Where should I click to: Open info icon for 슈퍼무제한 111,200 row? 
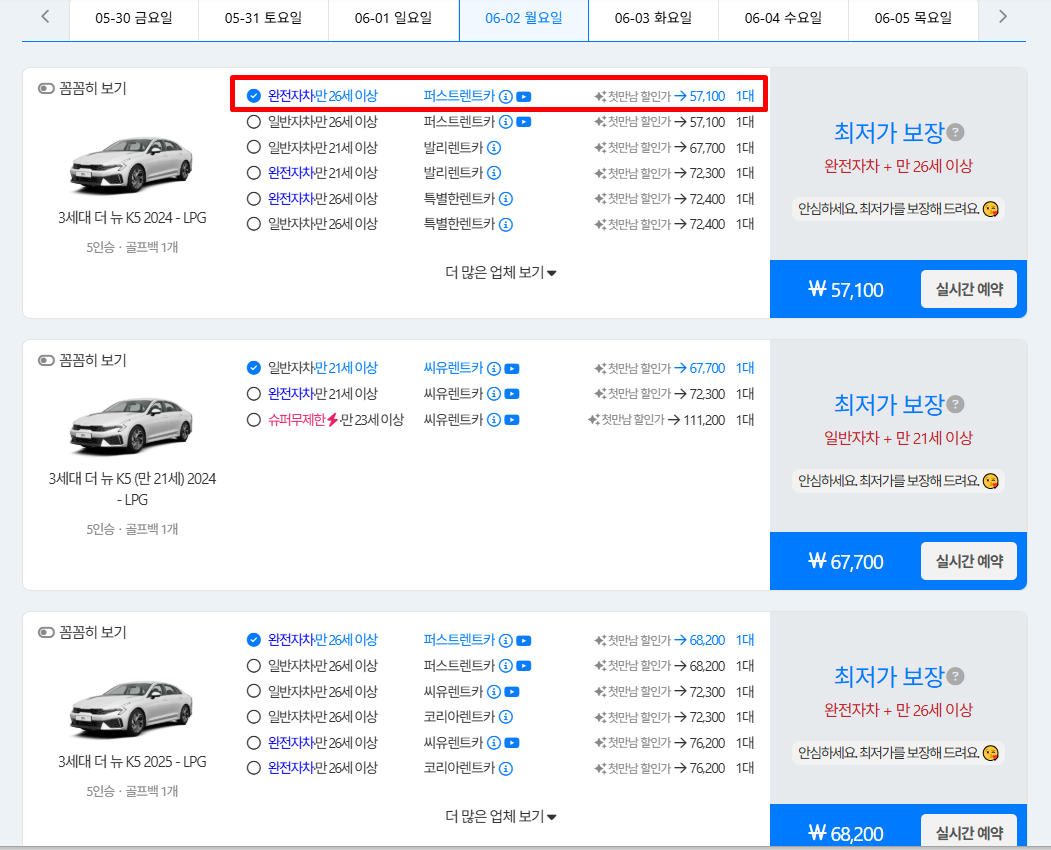pyautogui.click(x=494, y=420)
